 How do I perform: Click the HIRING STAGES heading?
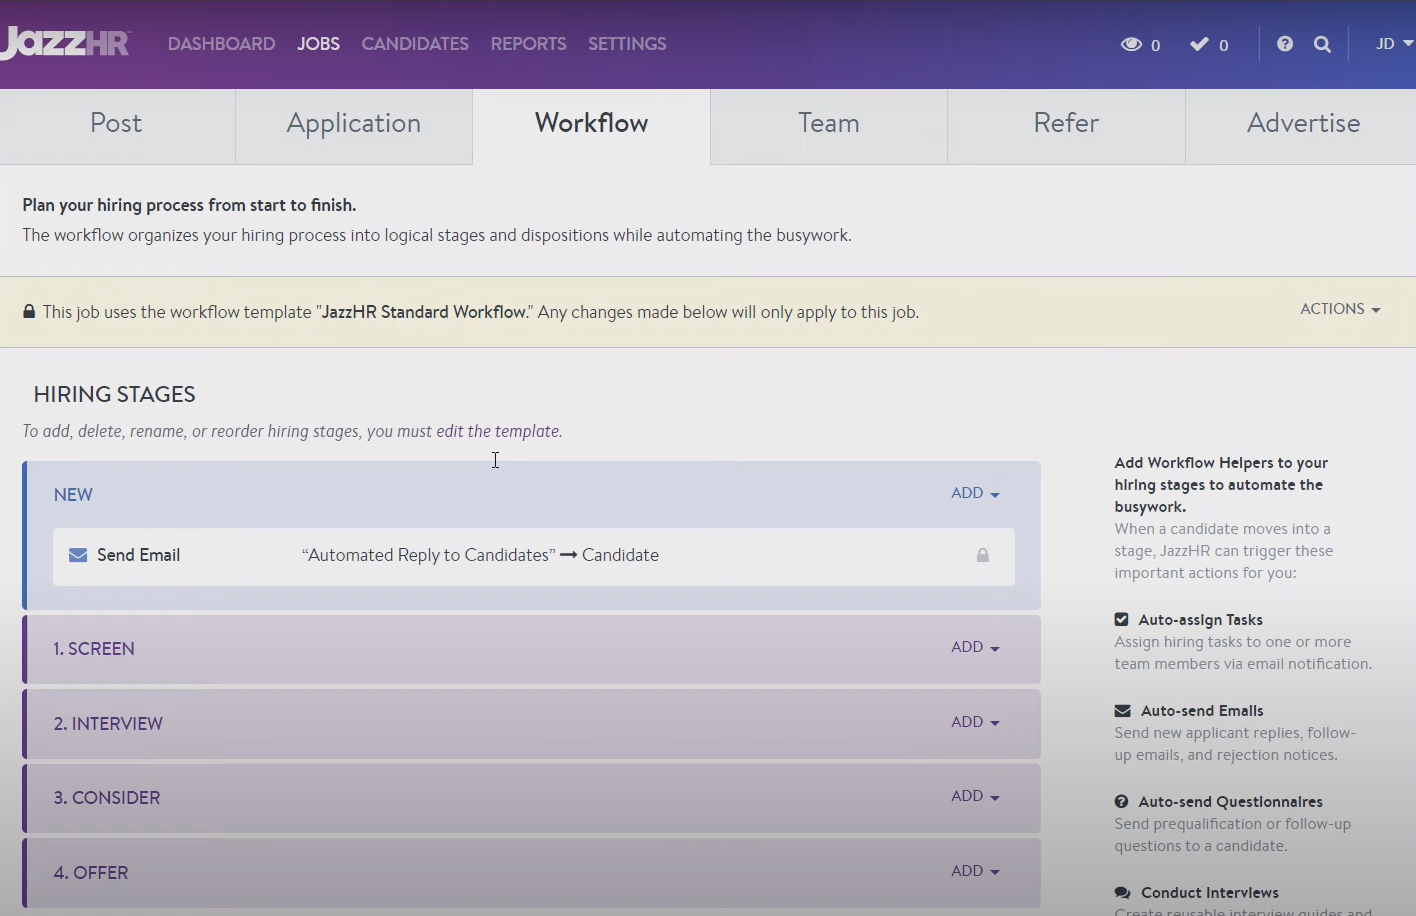[115, 394]
